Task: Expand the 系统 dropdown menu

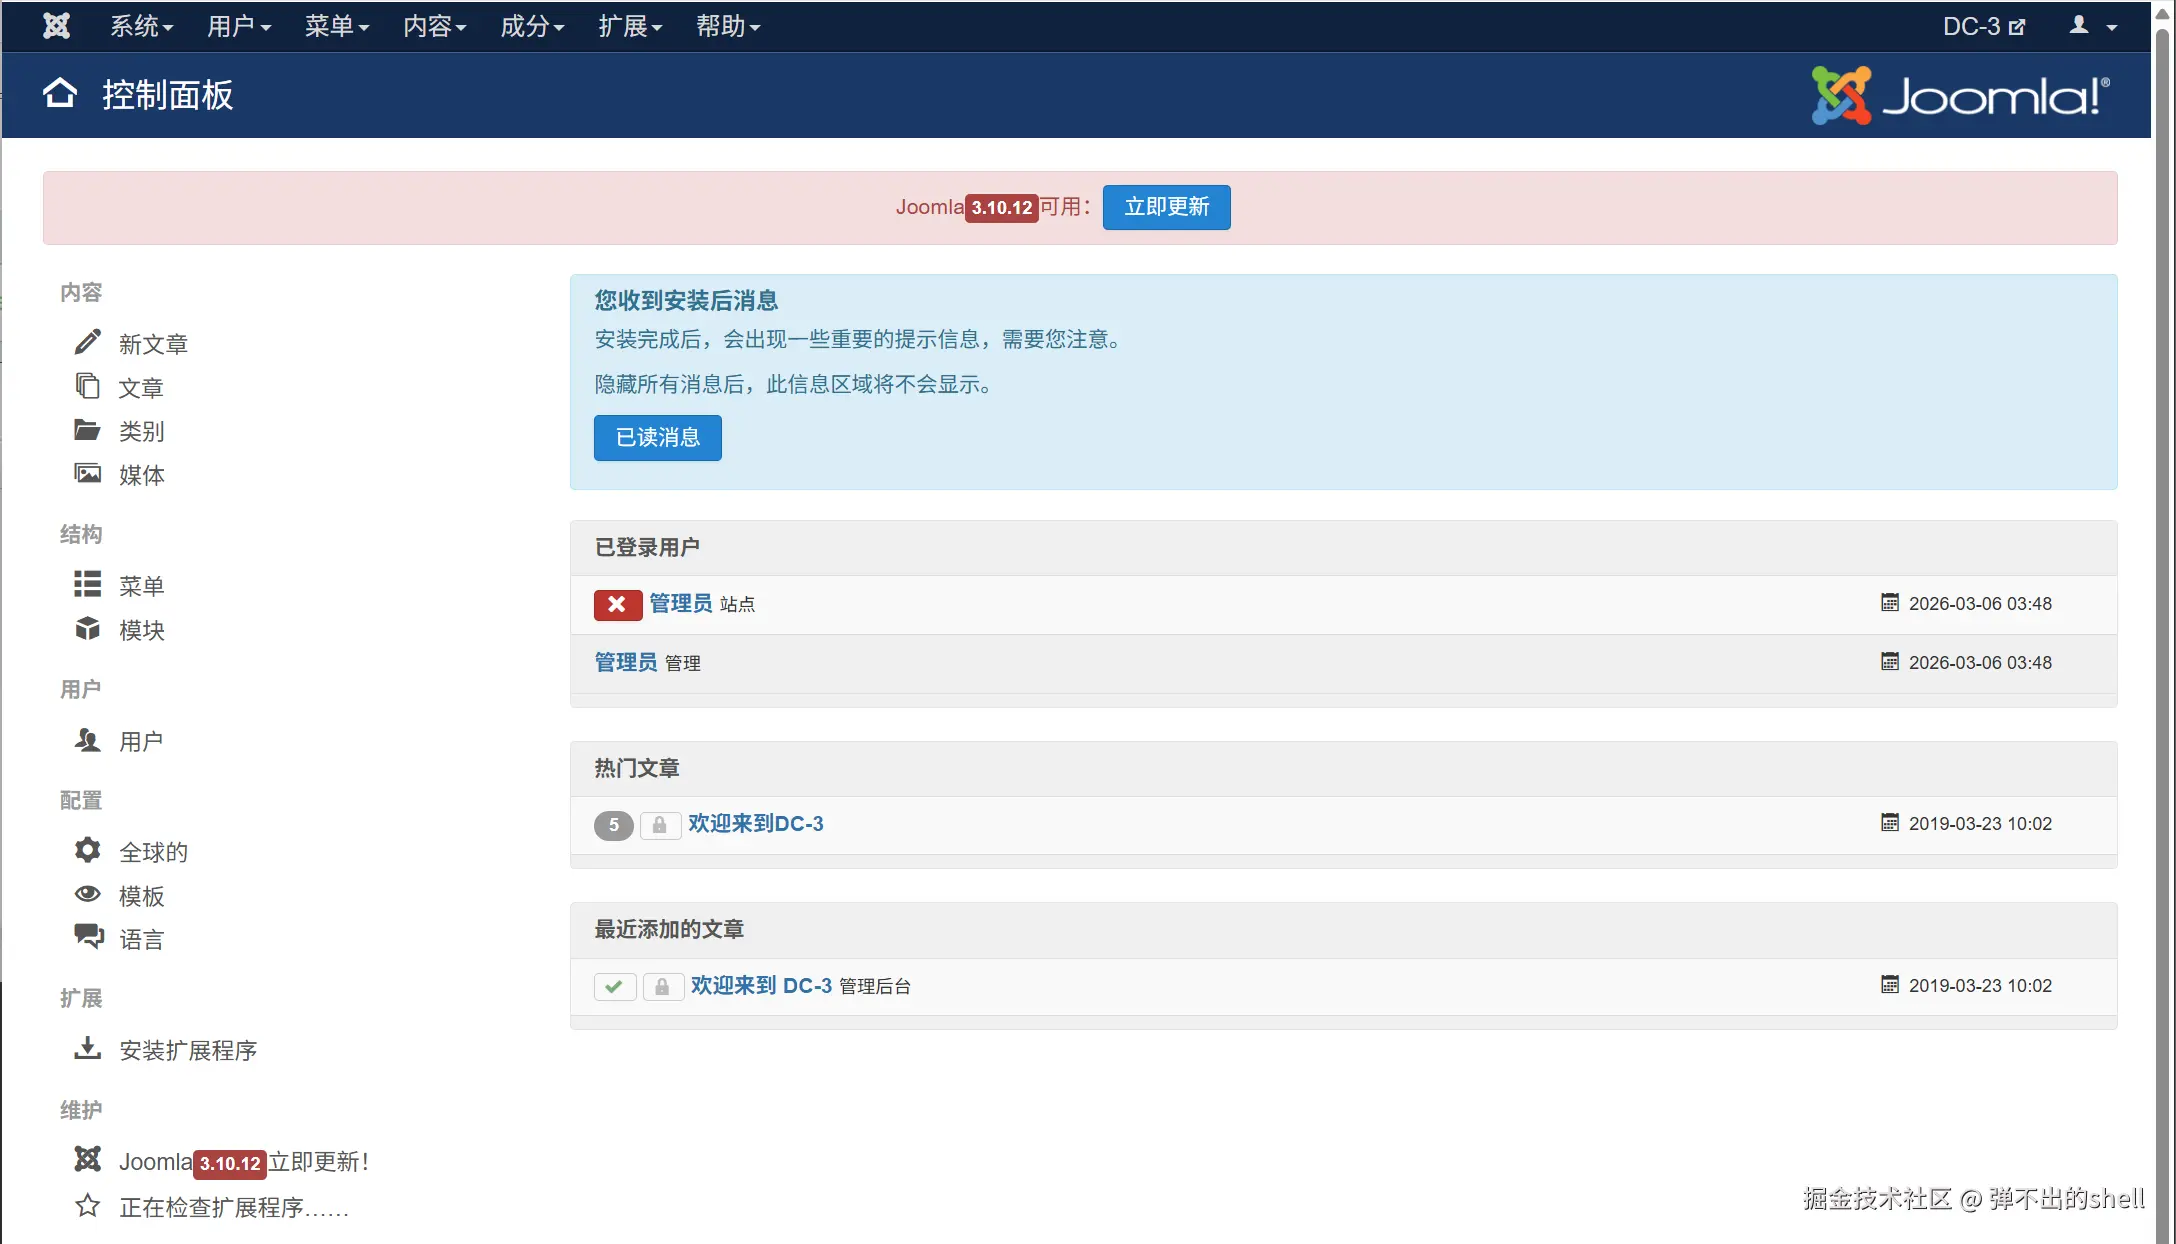Action: tap(141, 26)
